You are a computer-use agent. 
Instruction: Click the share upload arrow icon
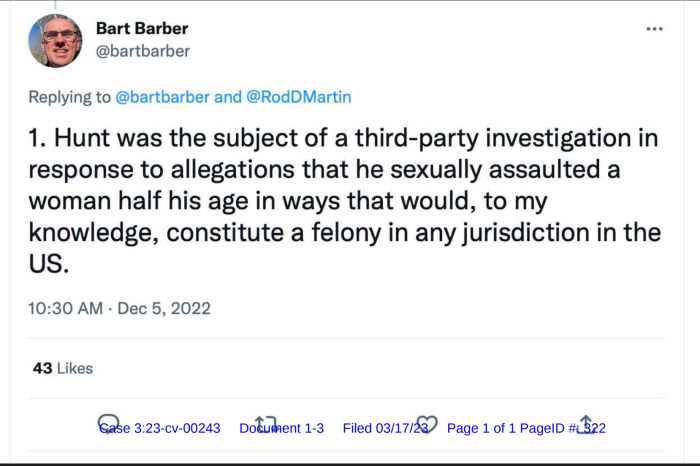click(586, 424)
